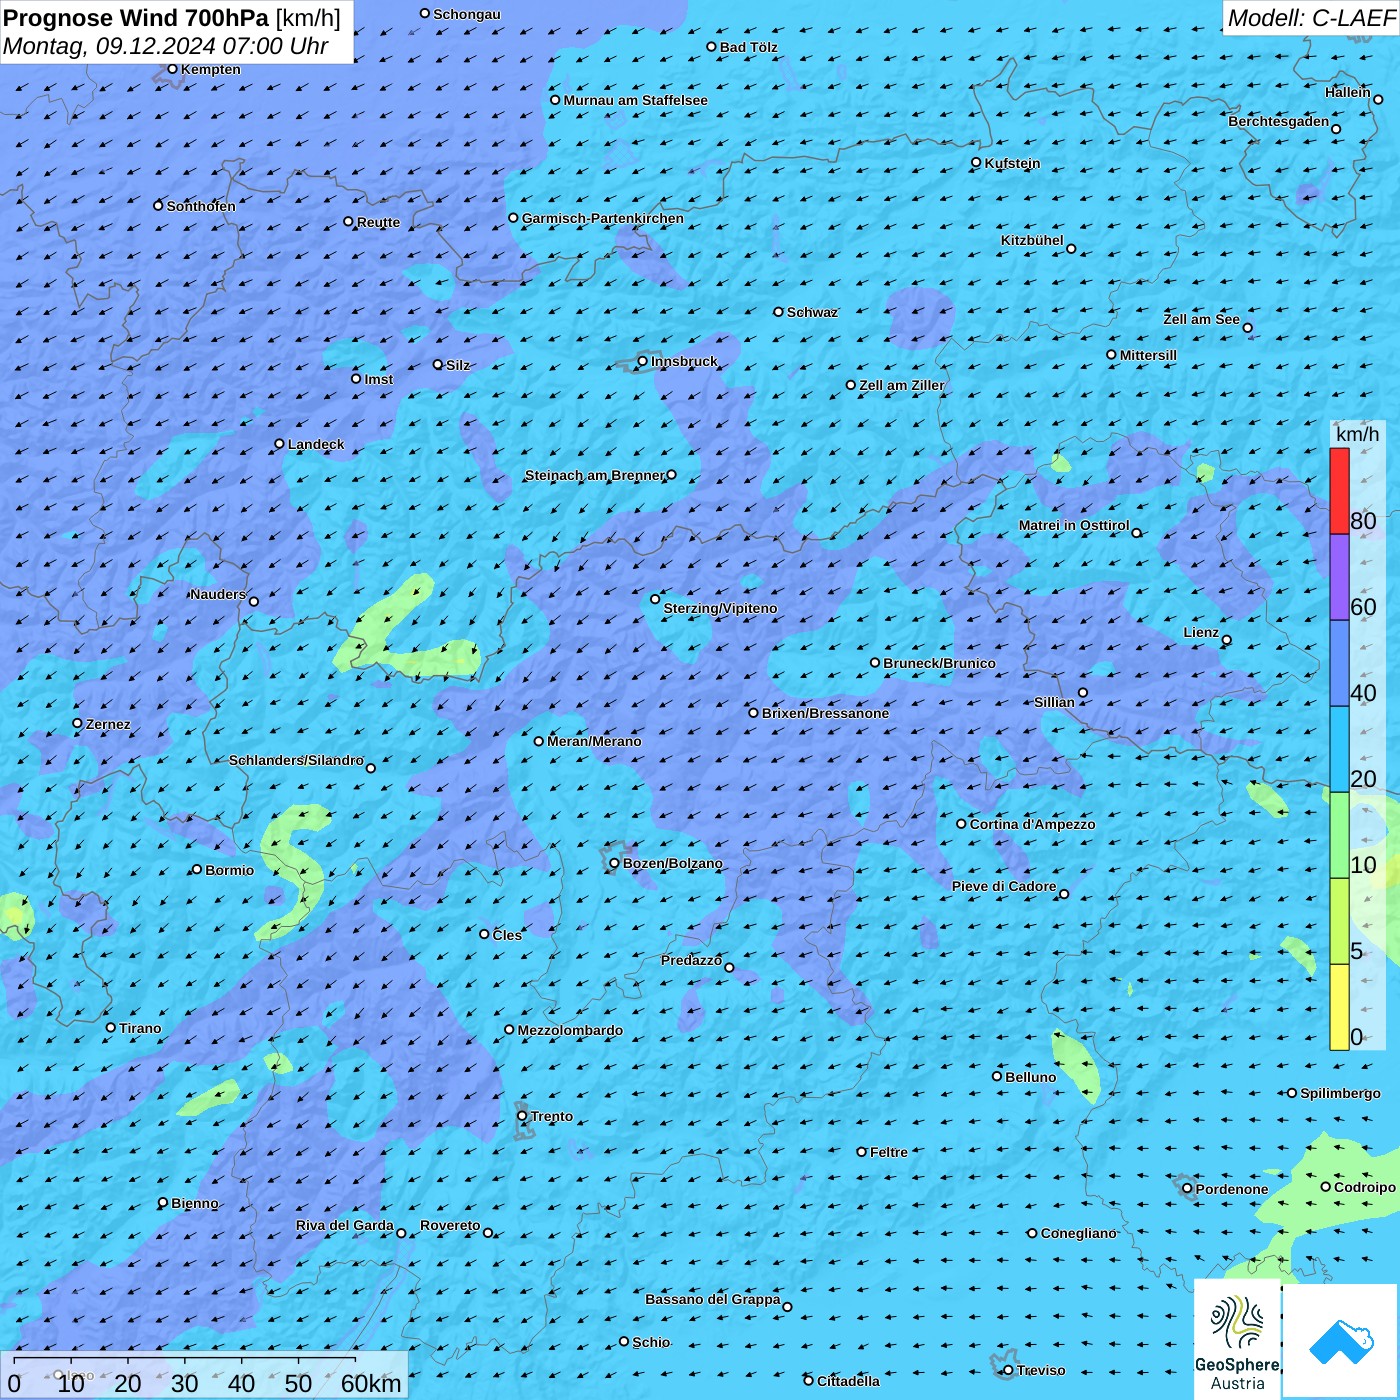Click the Kempten city marker
The height and width of the screenshot is (1400, 1400).
click(x=173, y=69)
